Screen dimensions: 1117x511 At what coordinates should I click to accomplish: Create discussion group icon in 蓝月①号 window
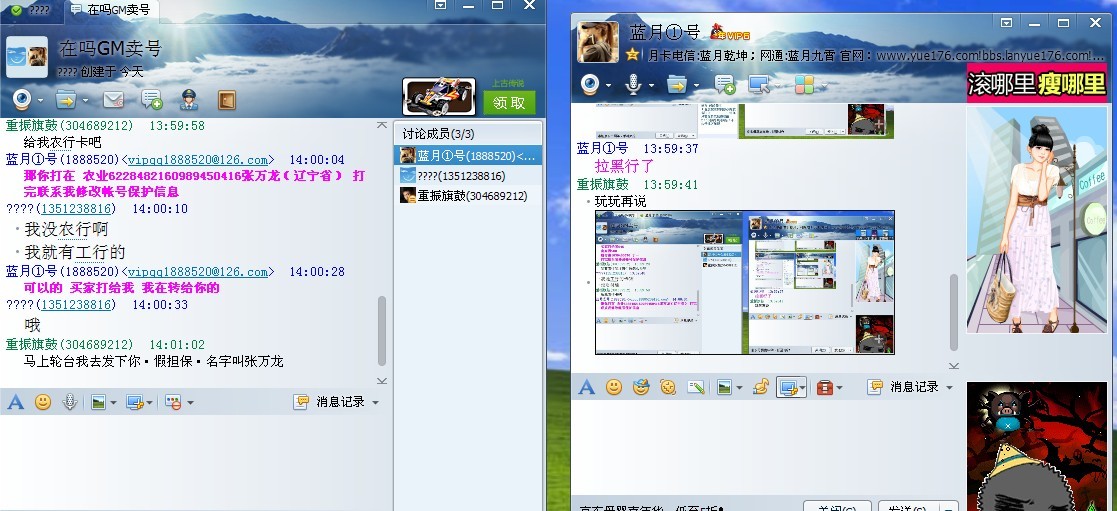coord(724,85)
